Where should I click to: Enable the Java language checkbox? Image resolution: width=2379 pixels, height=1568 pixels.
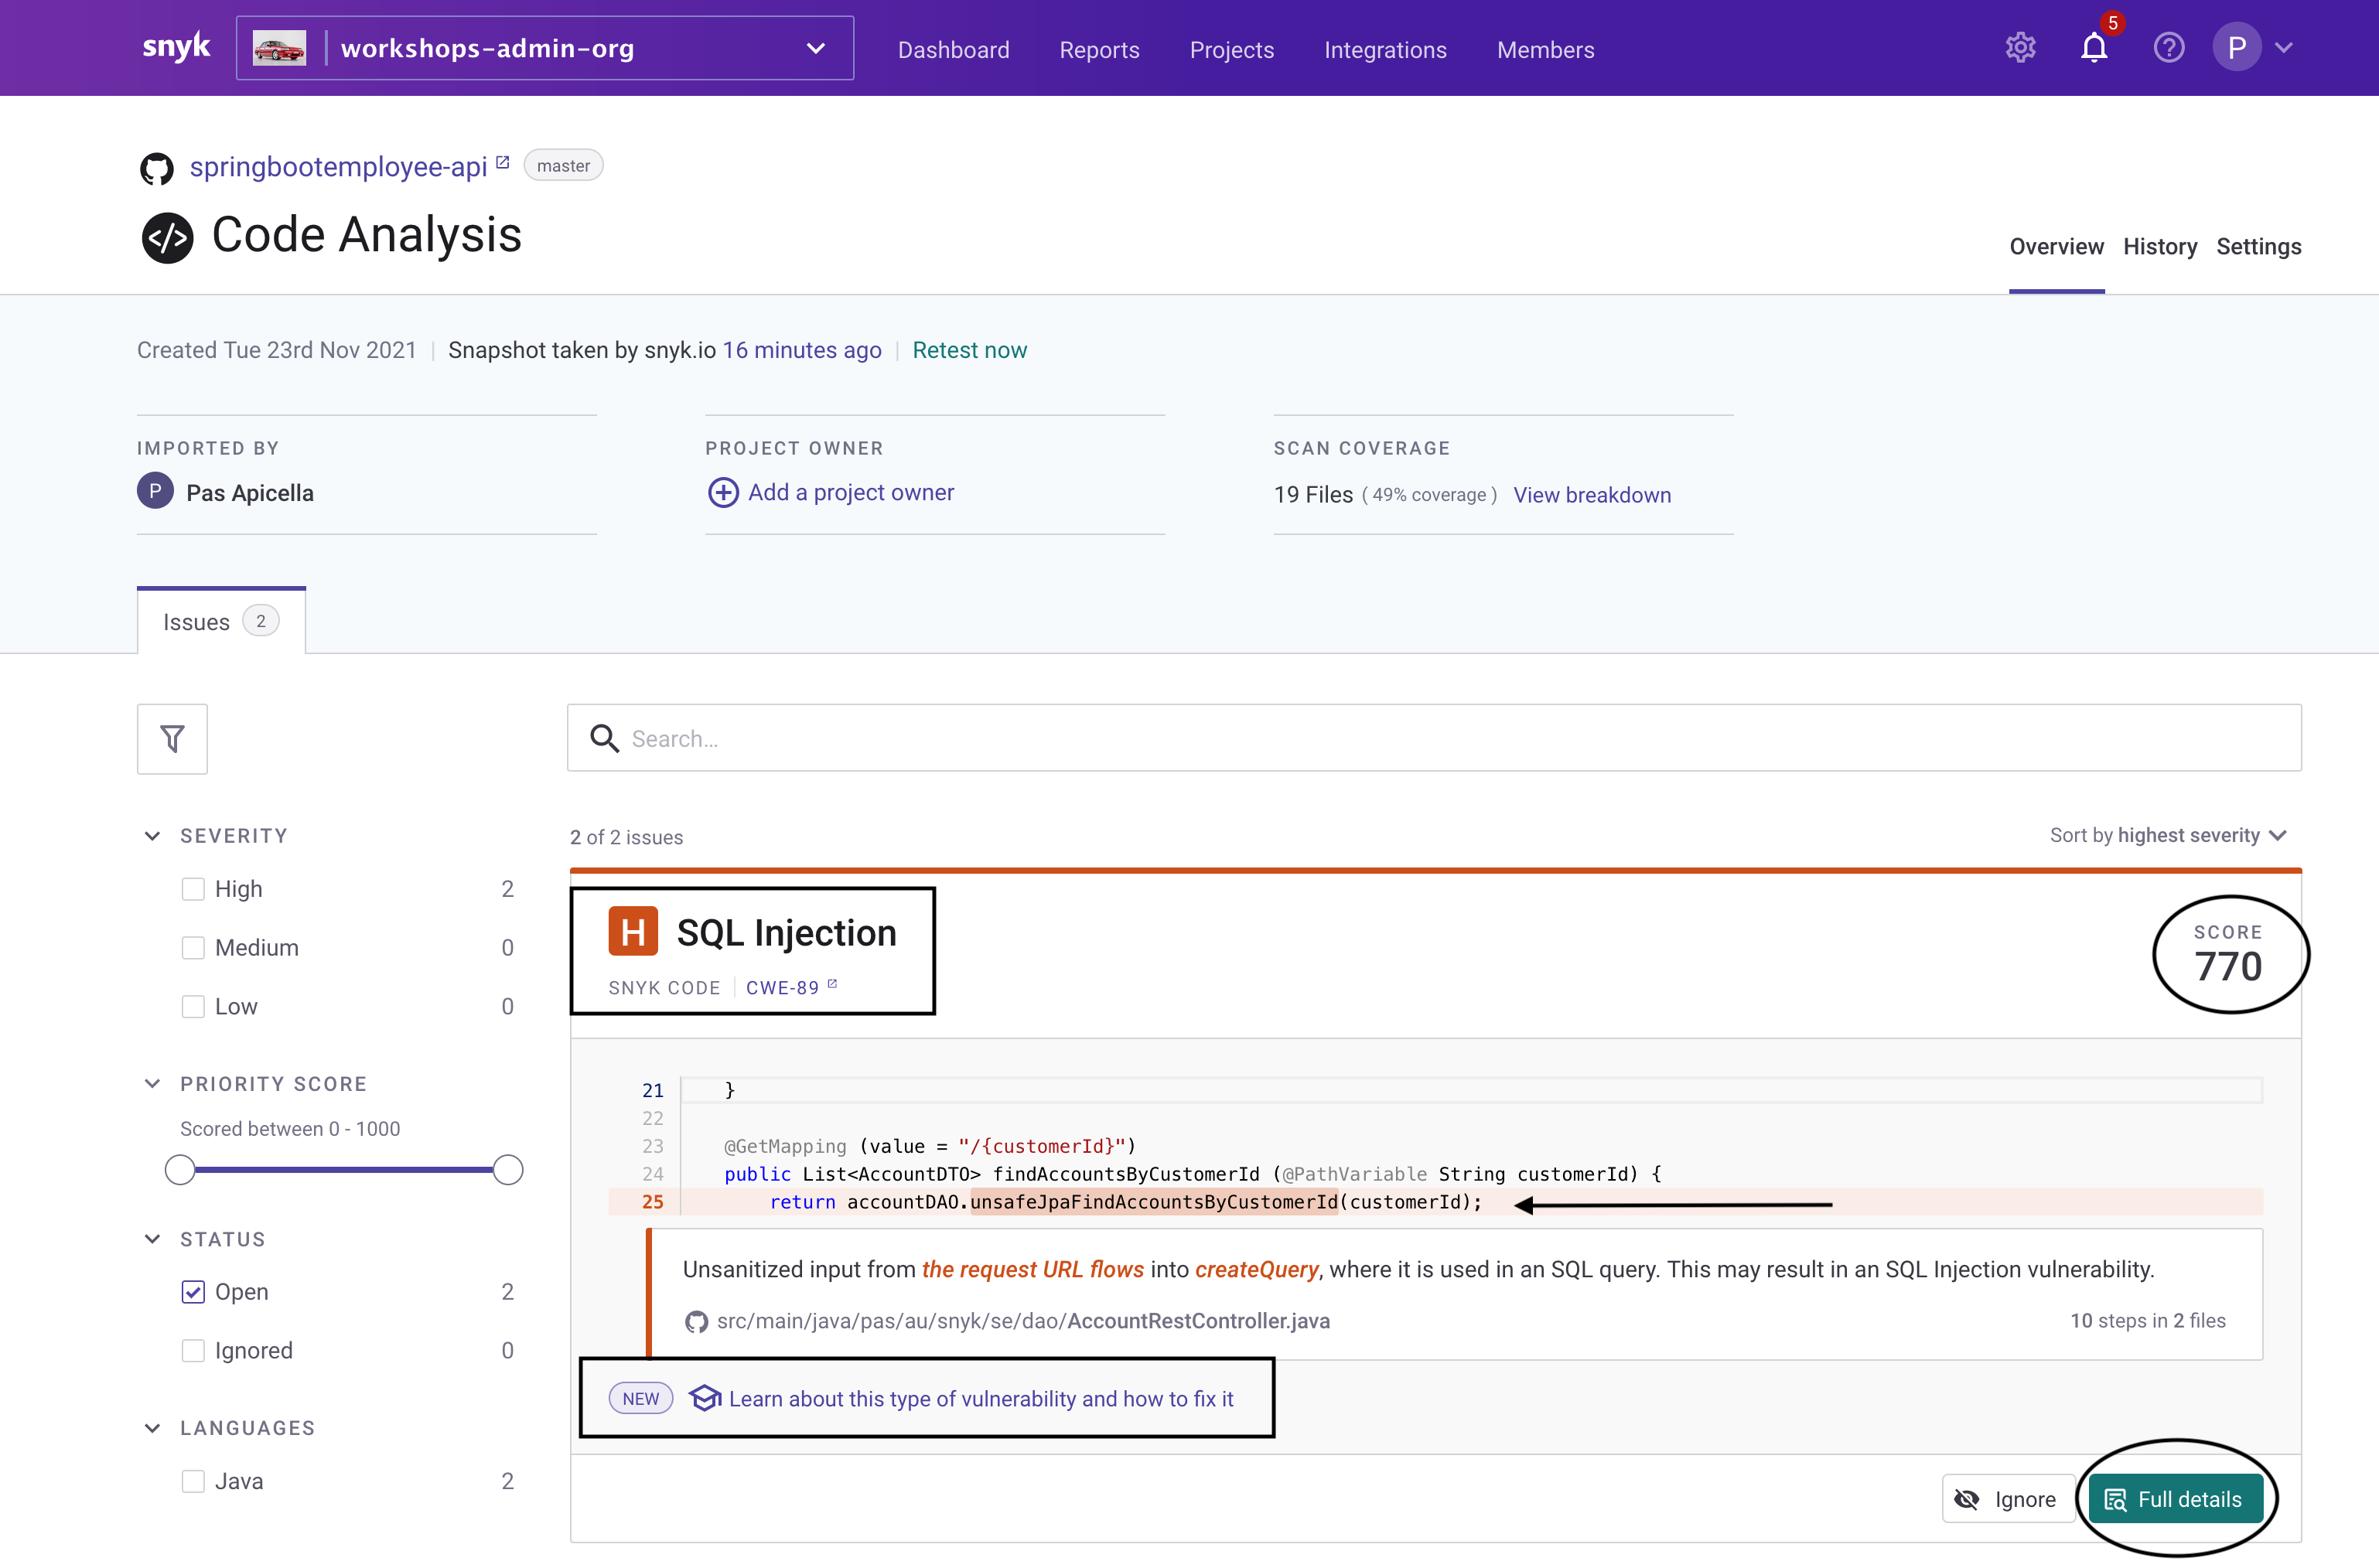click(x=193, y=1481)
